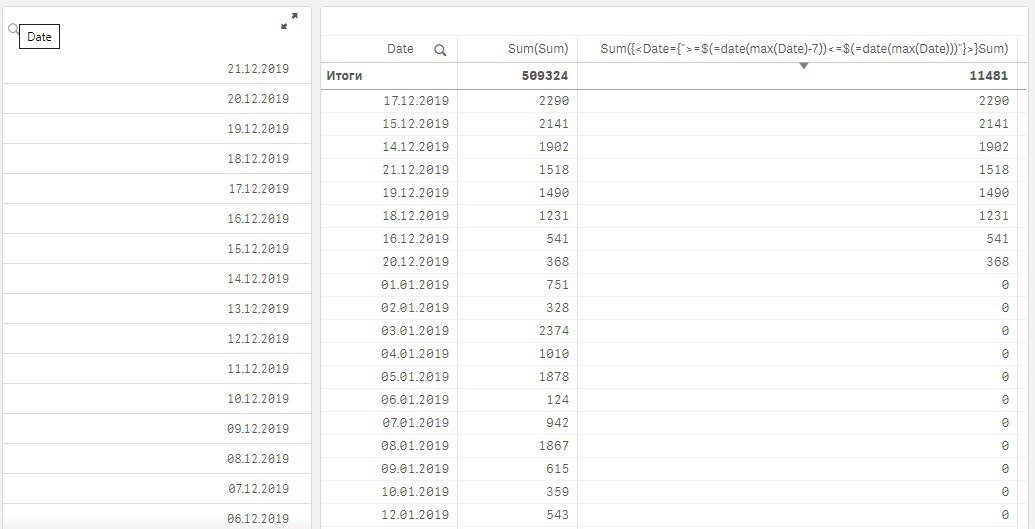Select 10.12.2019 in the Date filter list
This screenshot has height=529, width=1035.
(257, 399)
